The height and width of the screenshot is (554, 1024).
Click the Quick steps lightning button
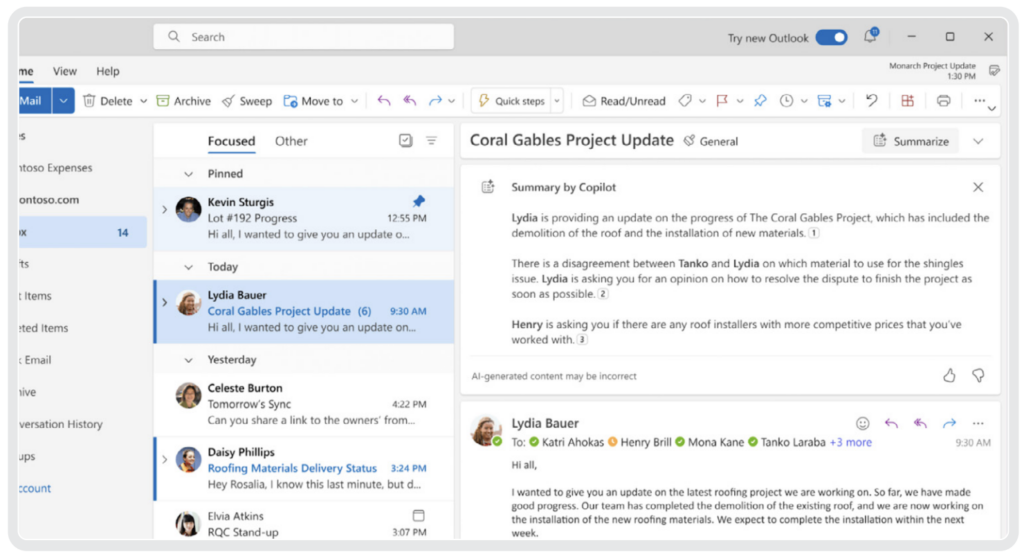tap(511, 101)
